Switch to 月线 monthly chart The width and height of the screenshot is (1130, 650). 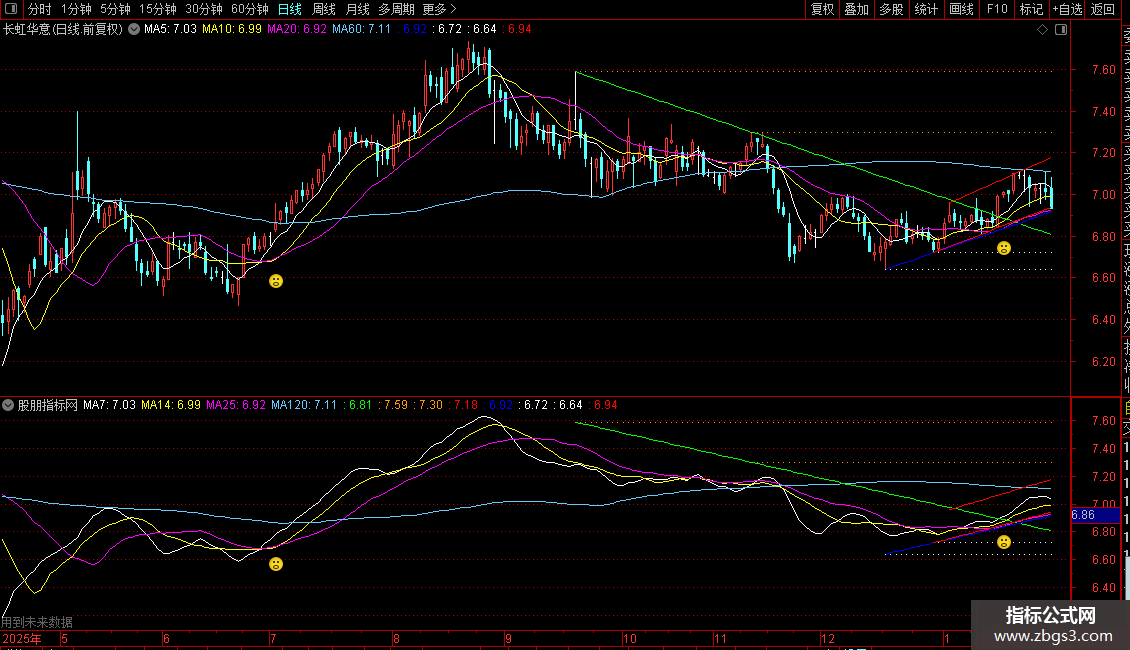[x=357, y=9]
